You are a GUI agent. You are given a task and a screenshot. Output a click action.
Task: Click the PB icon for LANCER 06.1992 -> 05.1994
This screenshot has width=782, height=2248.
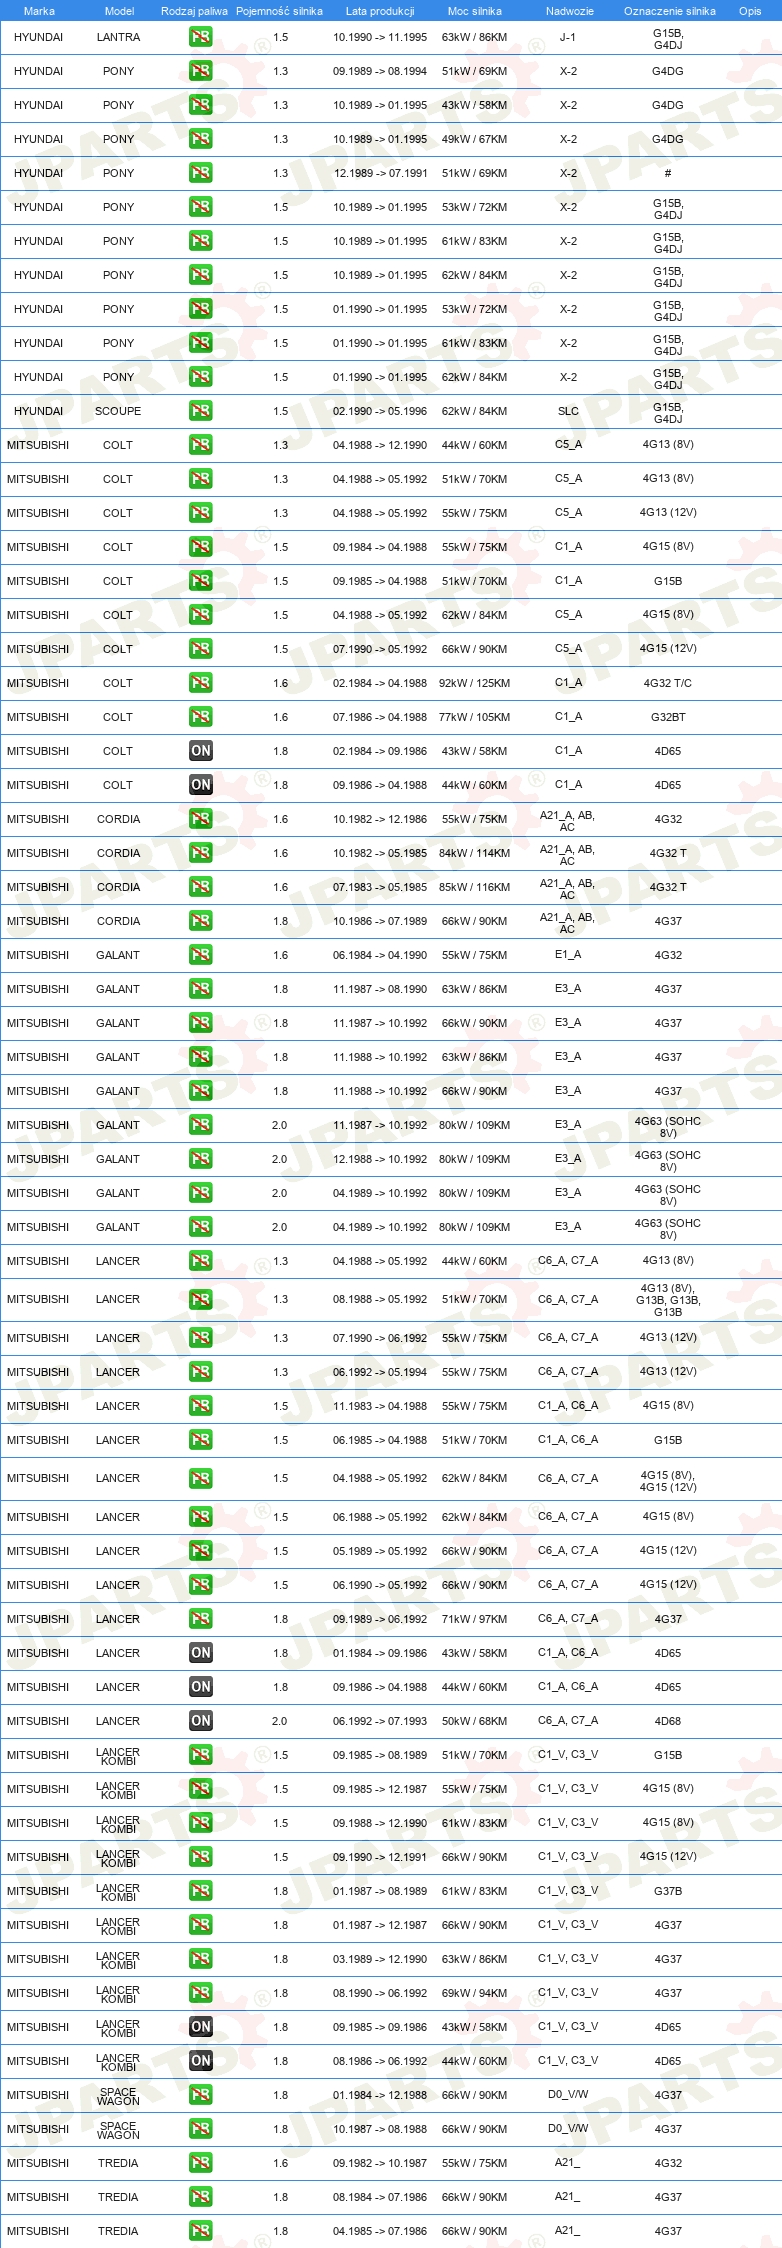pos(200,1372)
